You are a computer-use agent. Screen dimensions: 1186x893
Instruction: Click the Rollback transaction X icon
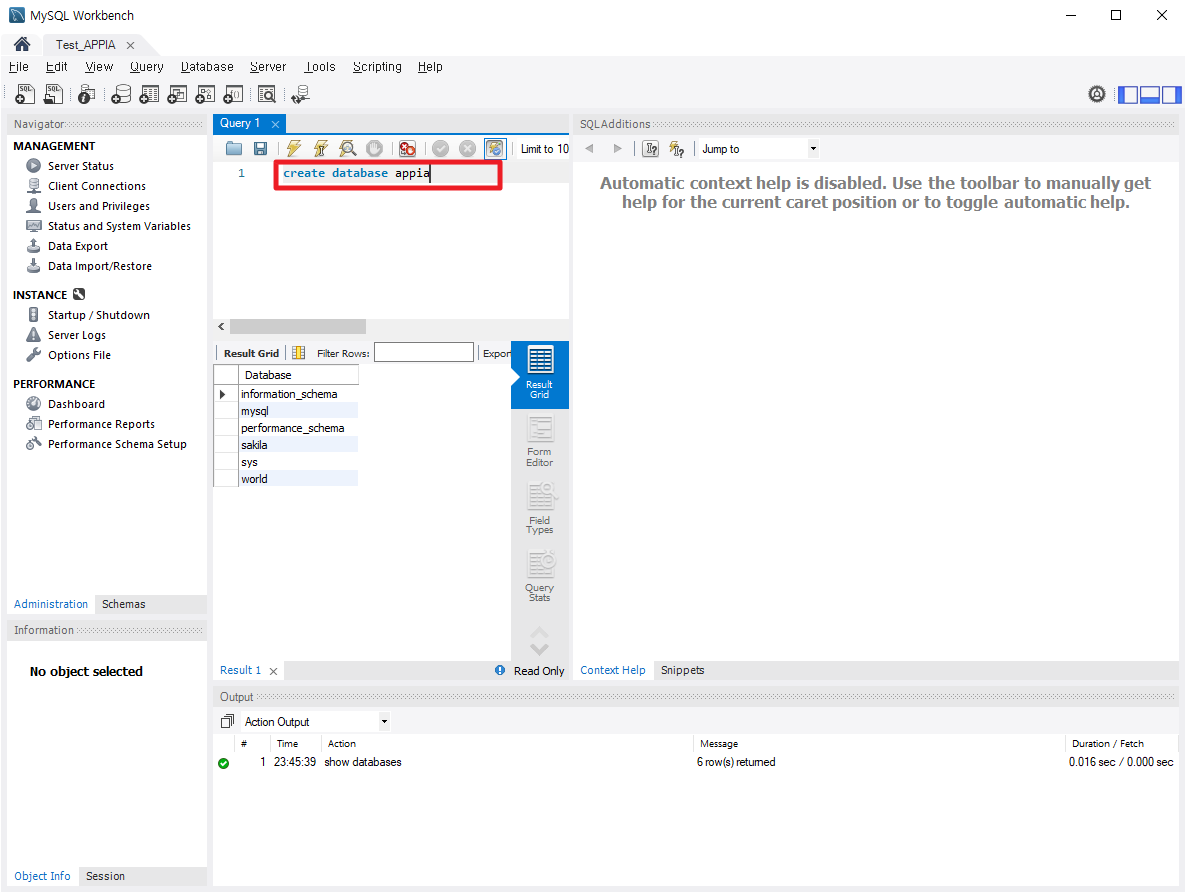(x=467, y=148)
